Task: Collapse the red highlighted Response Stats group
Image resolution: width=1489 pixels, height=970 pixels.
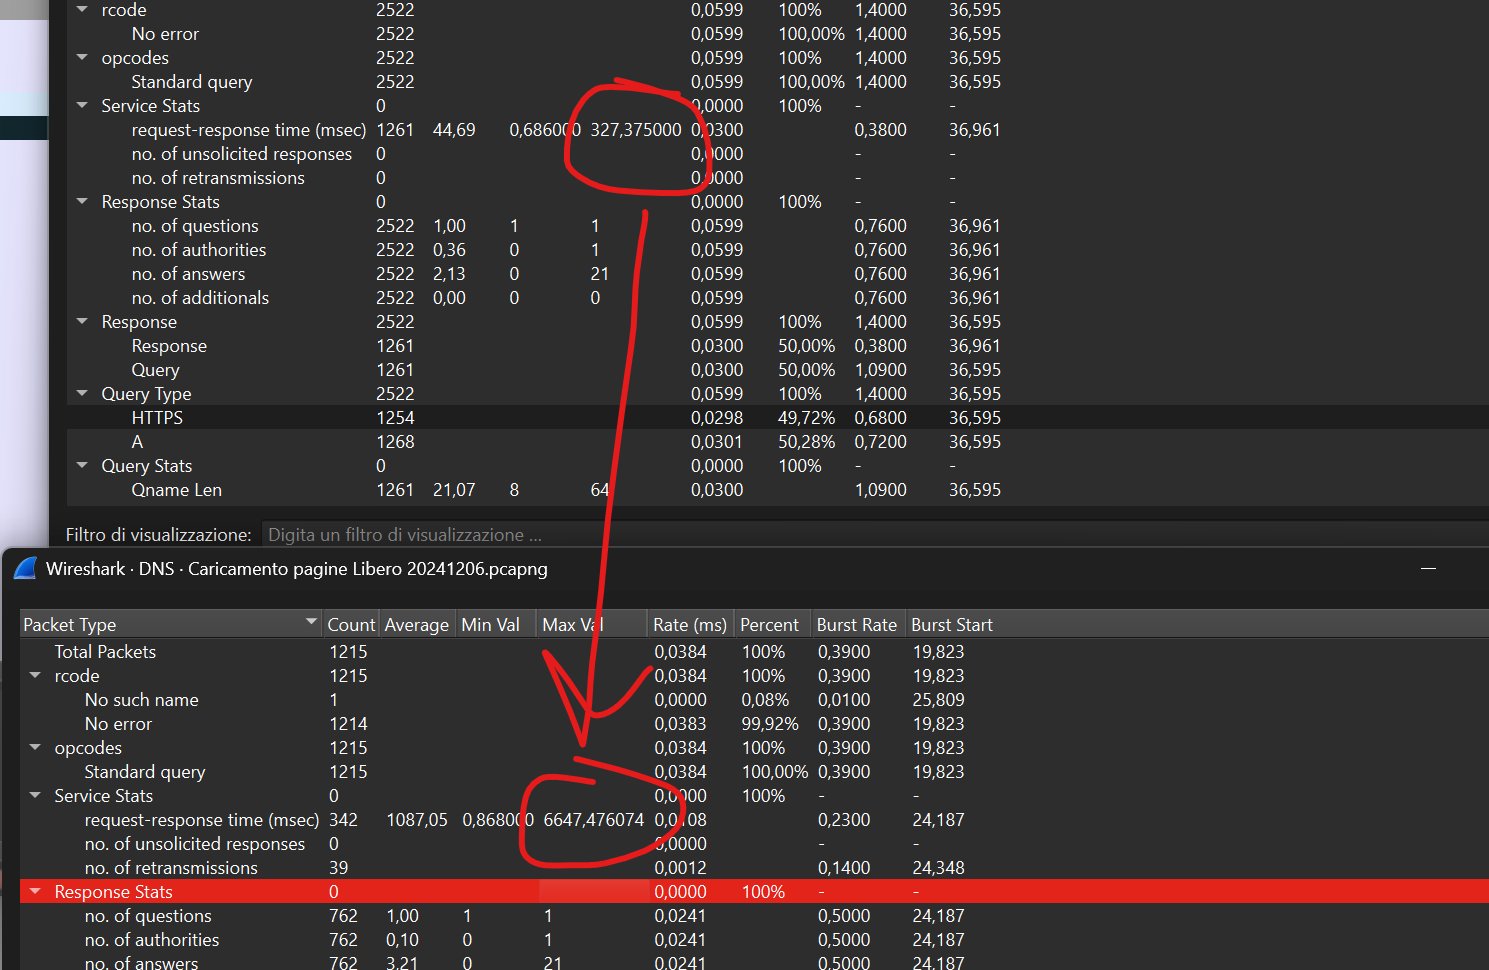Action: point(36,892)
